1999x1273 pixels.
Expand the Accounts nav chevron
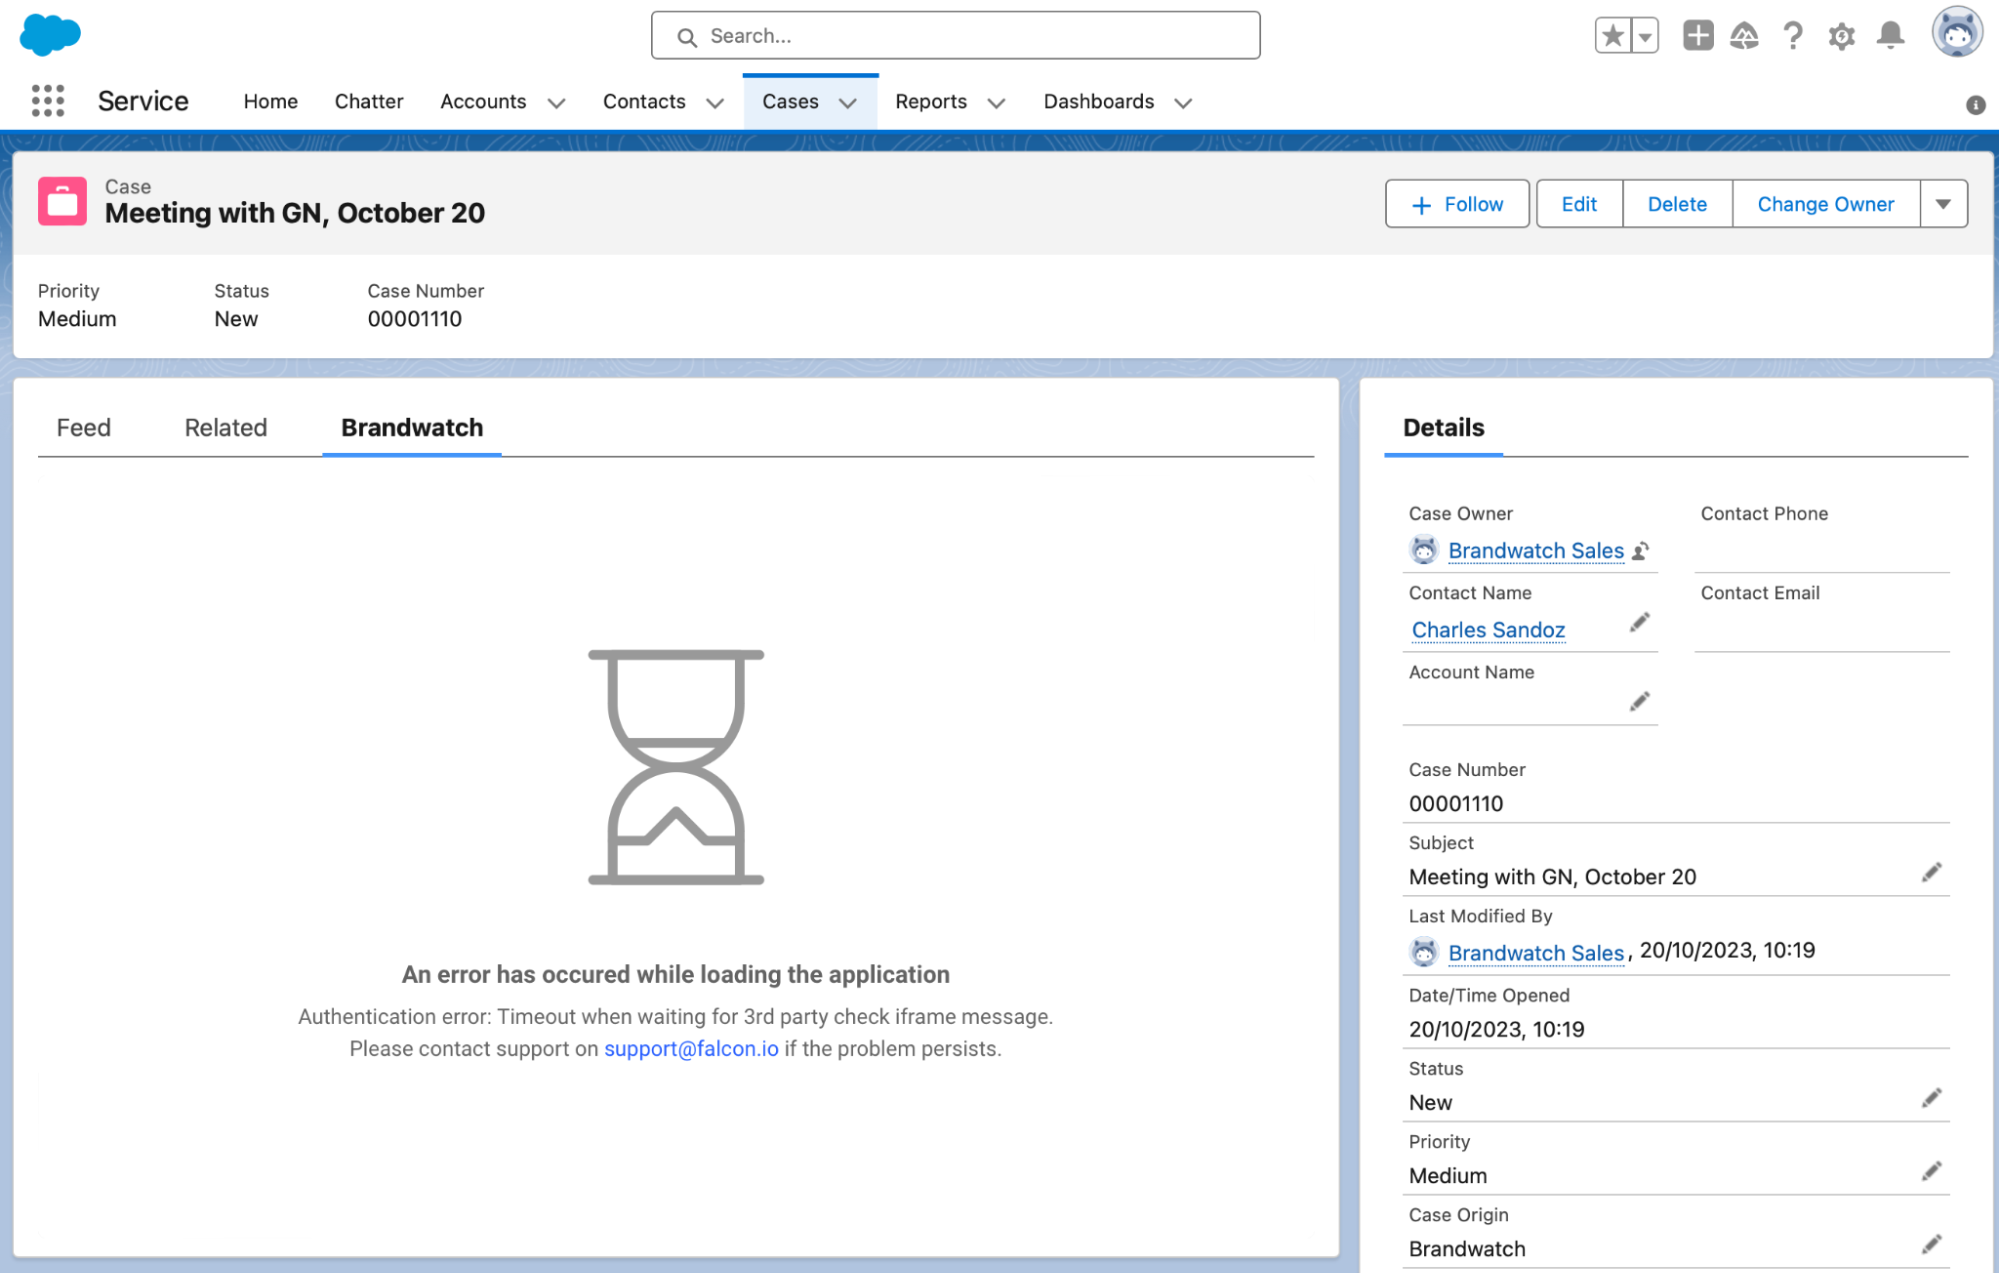557,103
